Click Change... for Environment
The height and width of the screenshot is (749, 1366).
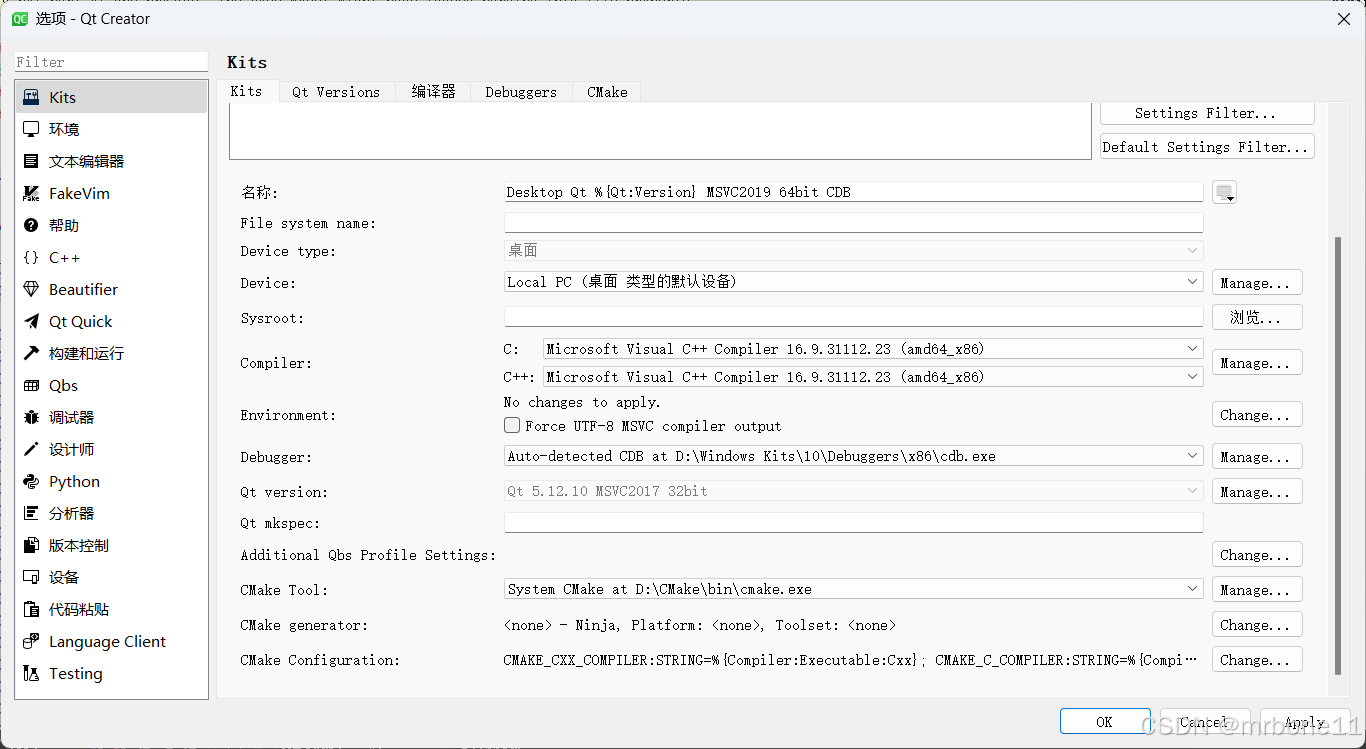tap(1257, 415)
